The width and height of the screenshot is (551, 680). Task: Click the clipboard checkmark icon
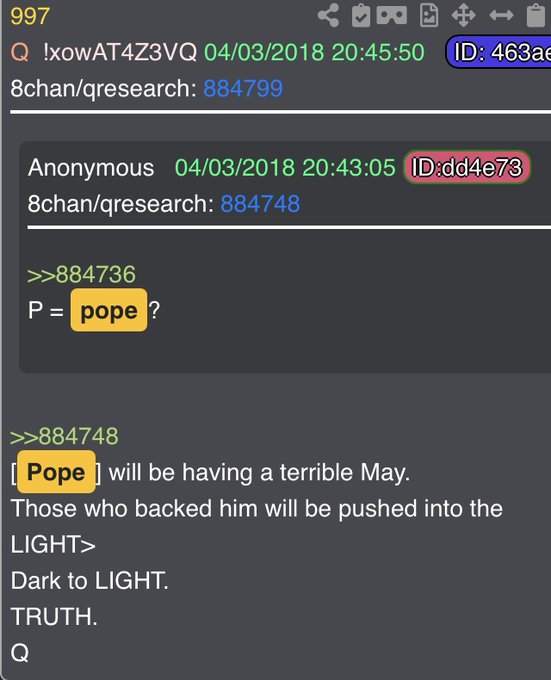[361, 16]
